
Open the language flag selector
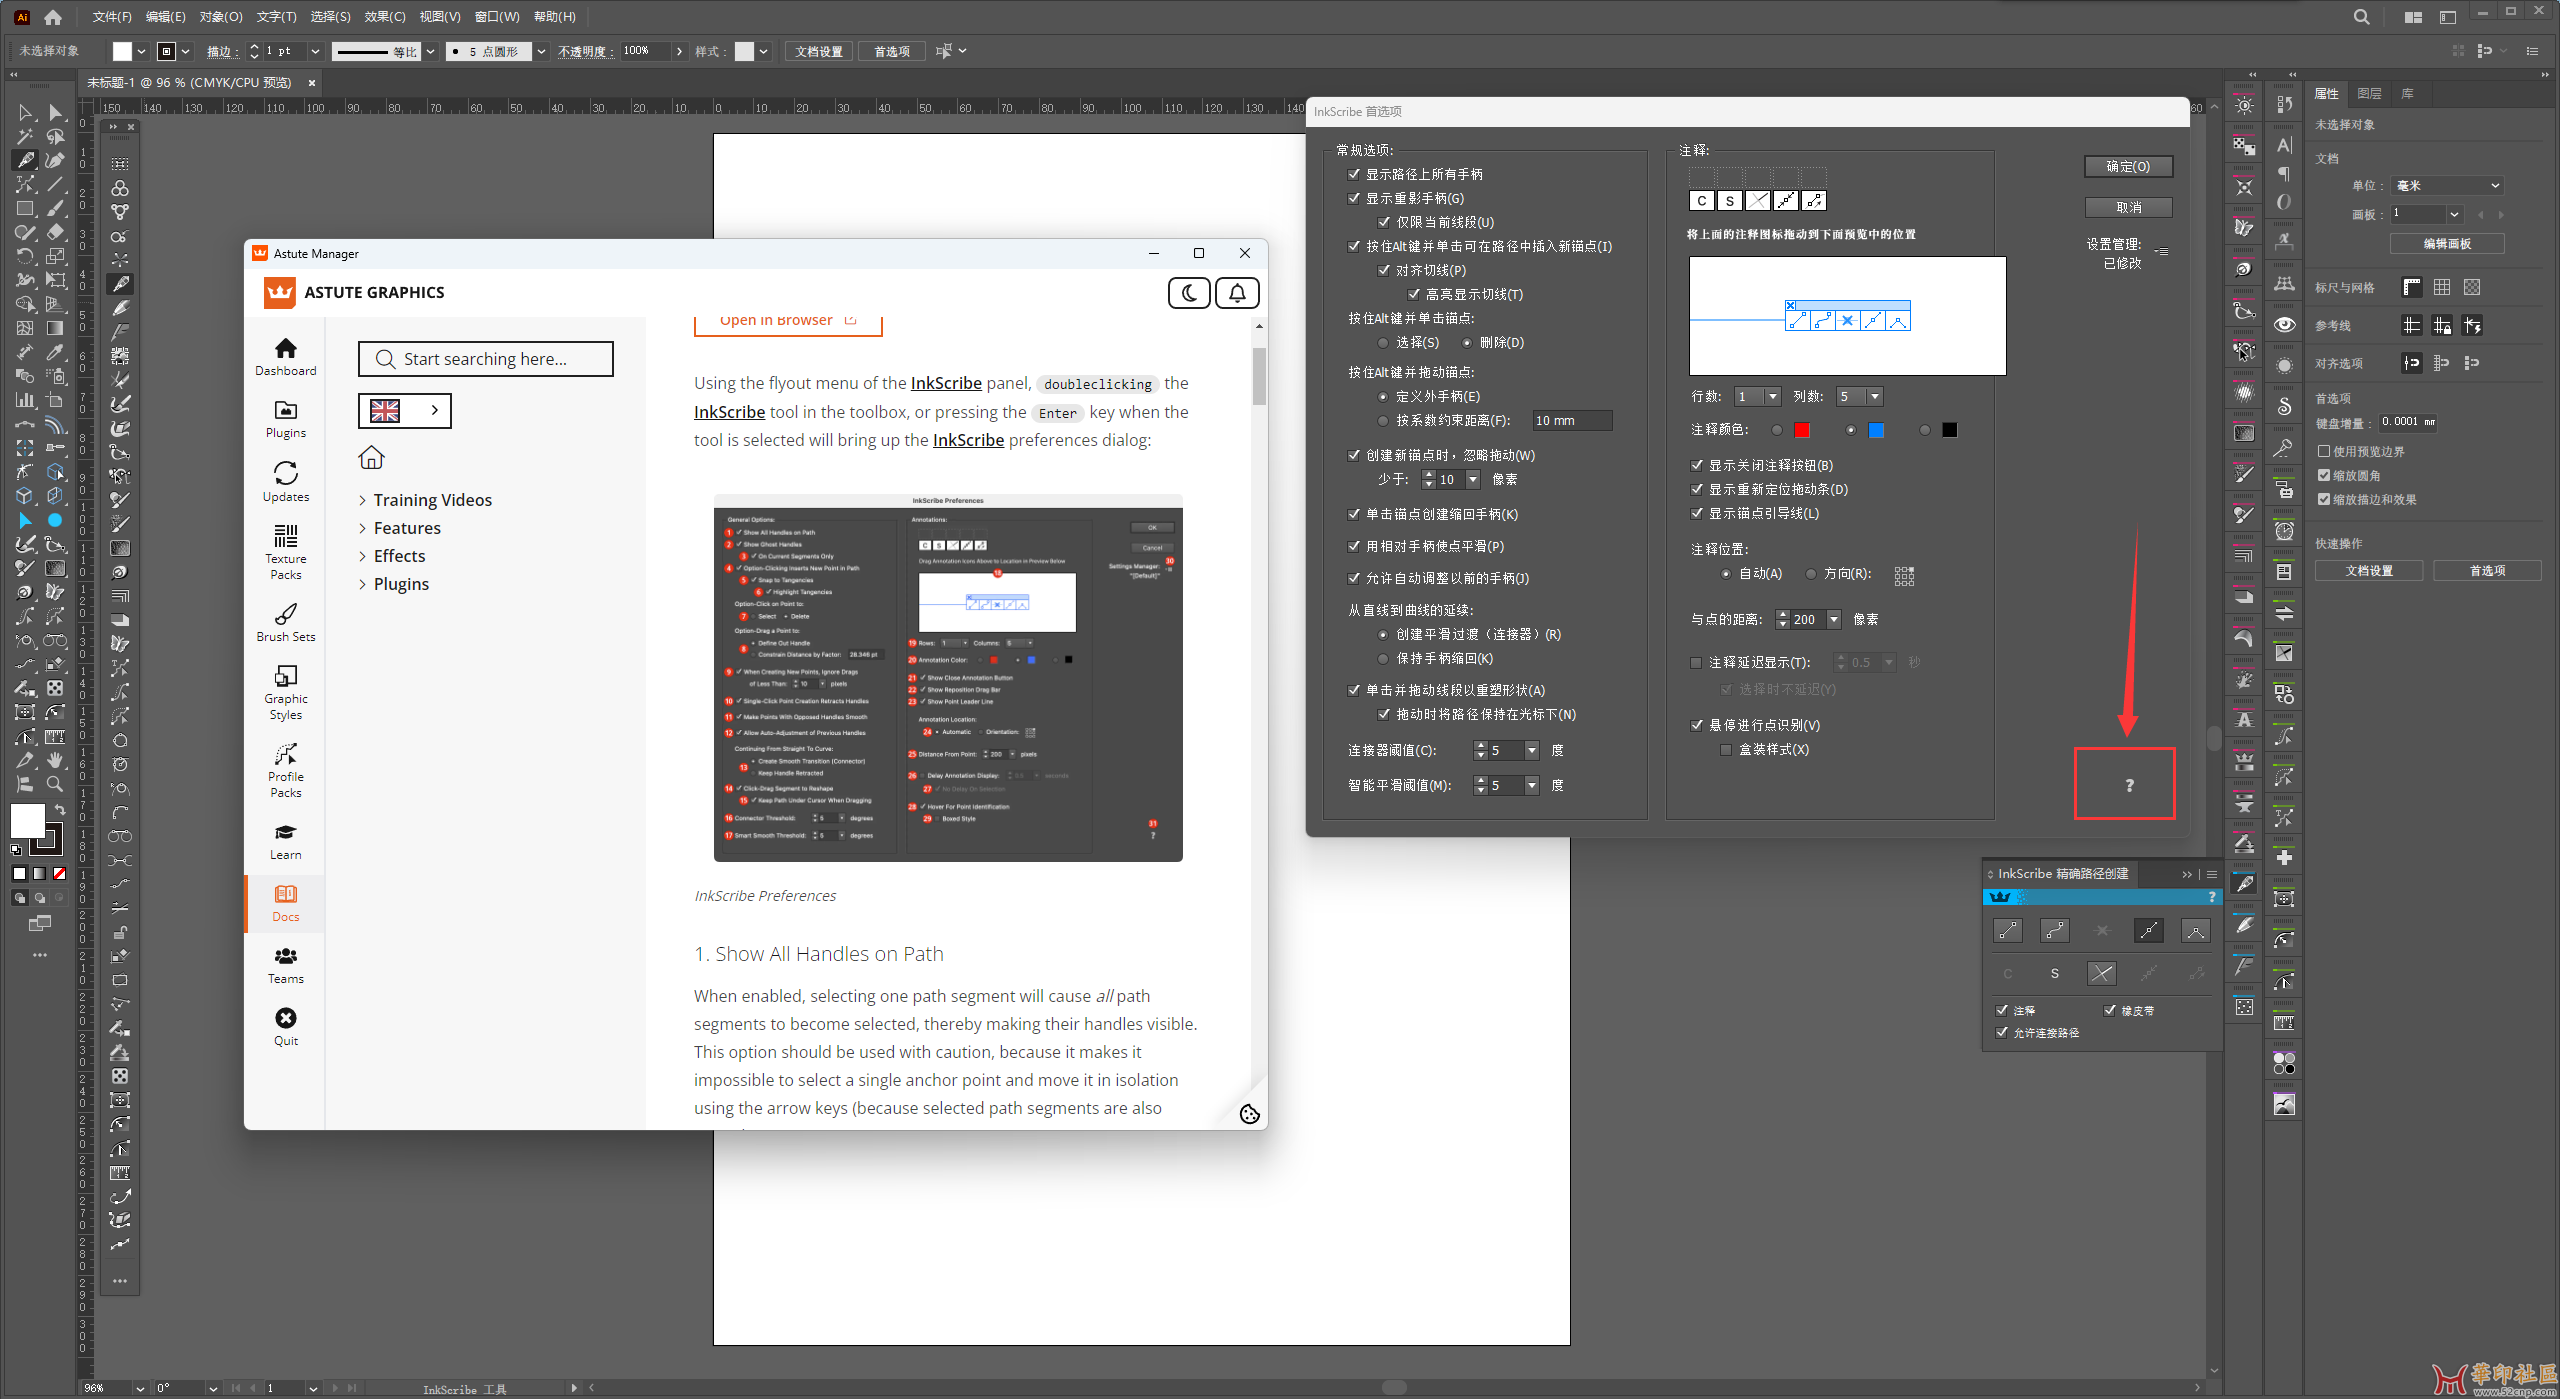(405, 410)
